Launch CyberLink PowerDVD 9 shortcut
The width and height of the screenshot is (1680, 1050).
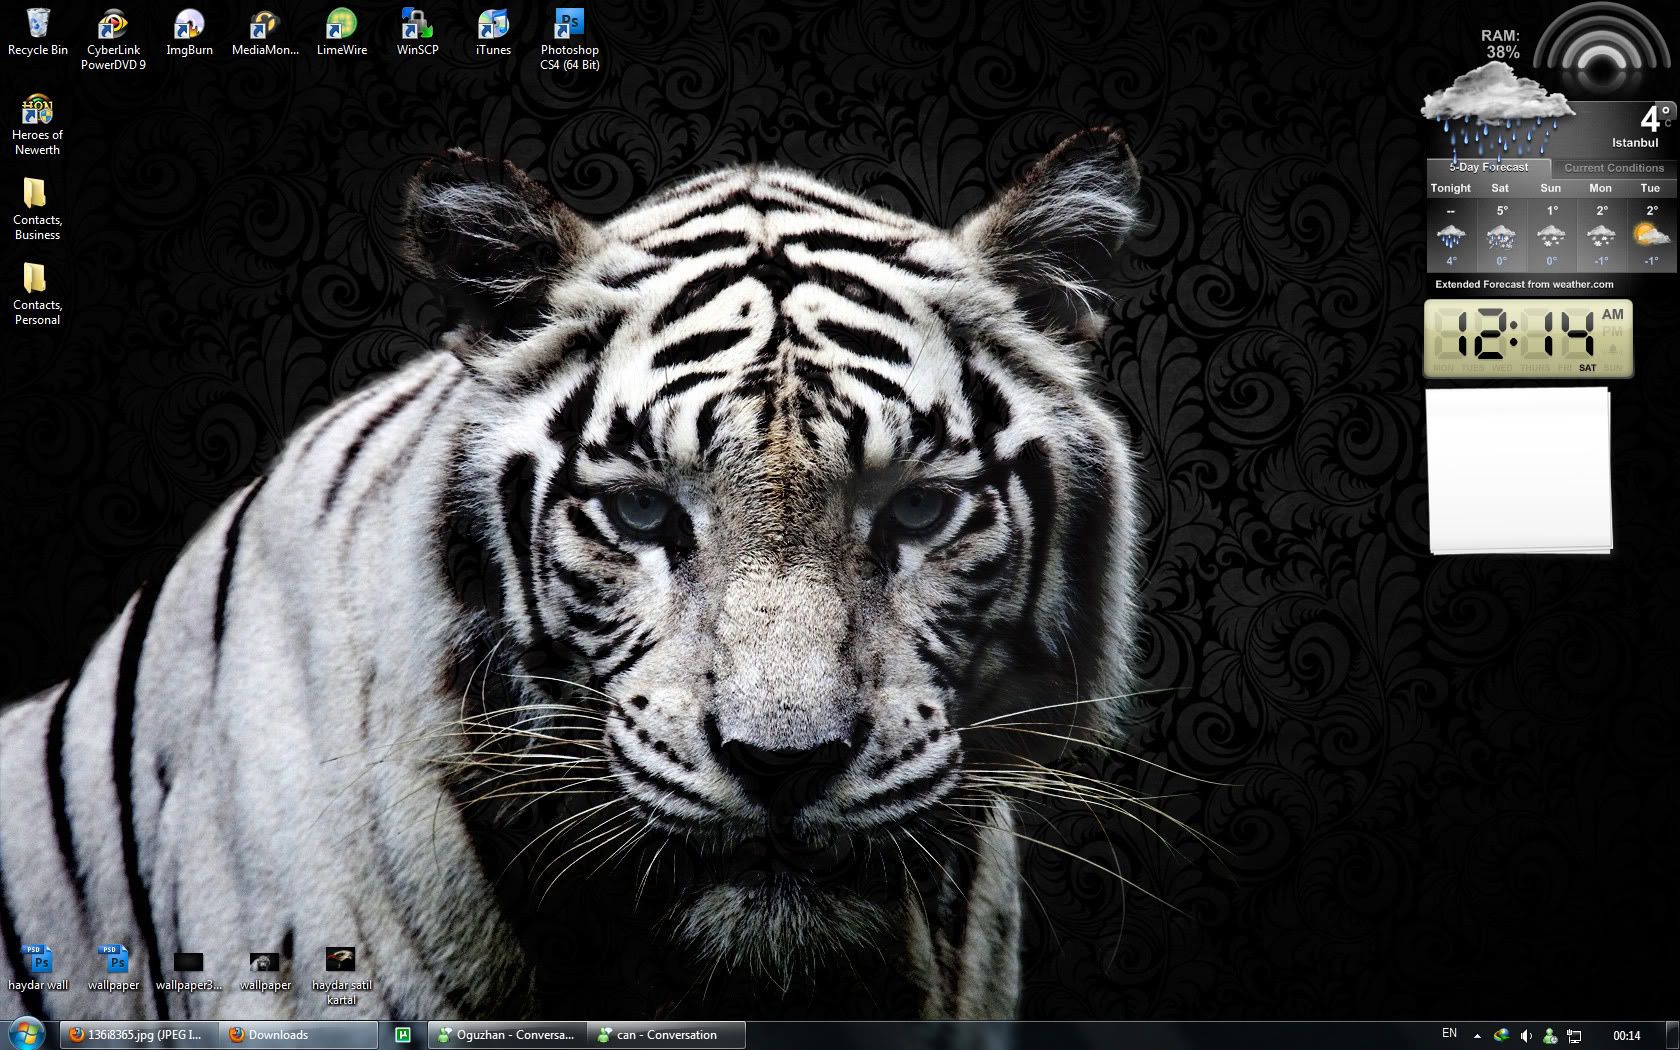tap(113, 25)
